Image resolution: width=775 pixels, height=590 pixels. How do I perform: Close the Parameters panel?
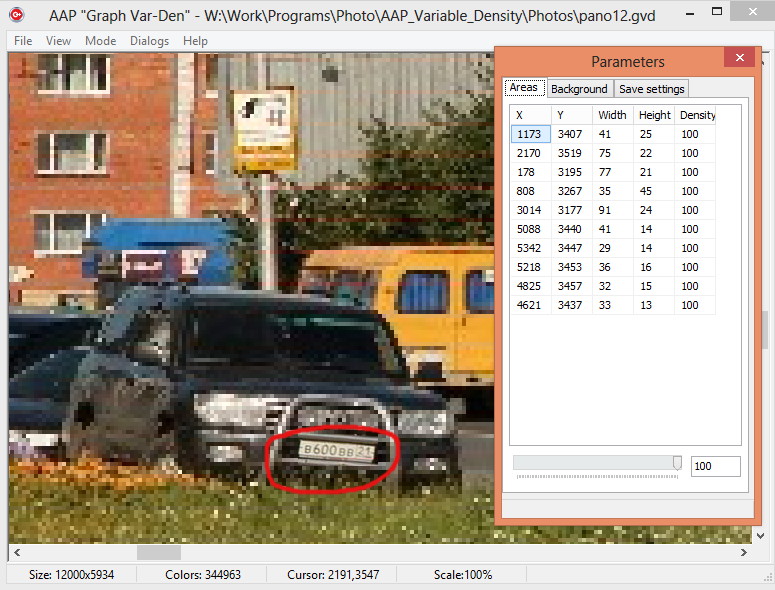coord(739,57)
